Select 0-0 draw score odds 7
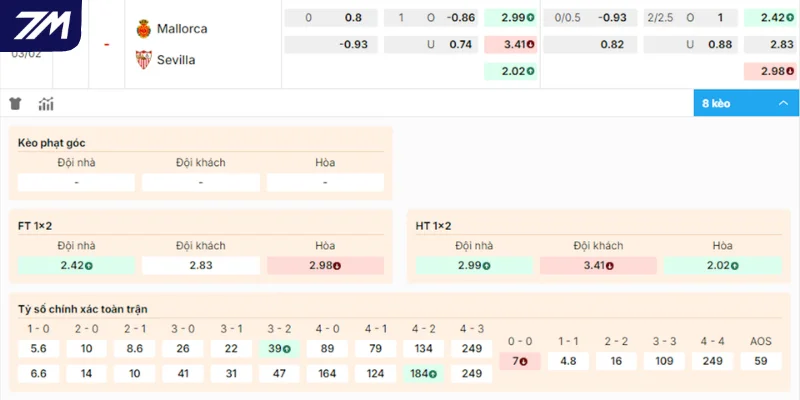800x400 pixels. (519, 361)
